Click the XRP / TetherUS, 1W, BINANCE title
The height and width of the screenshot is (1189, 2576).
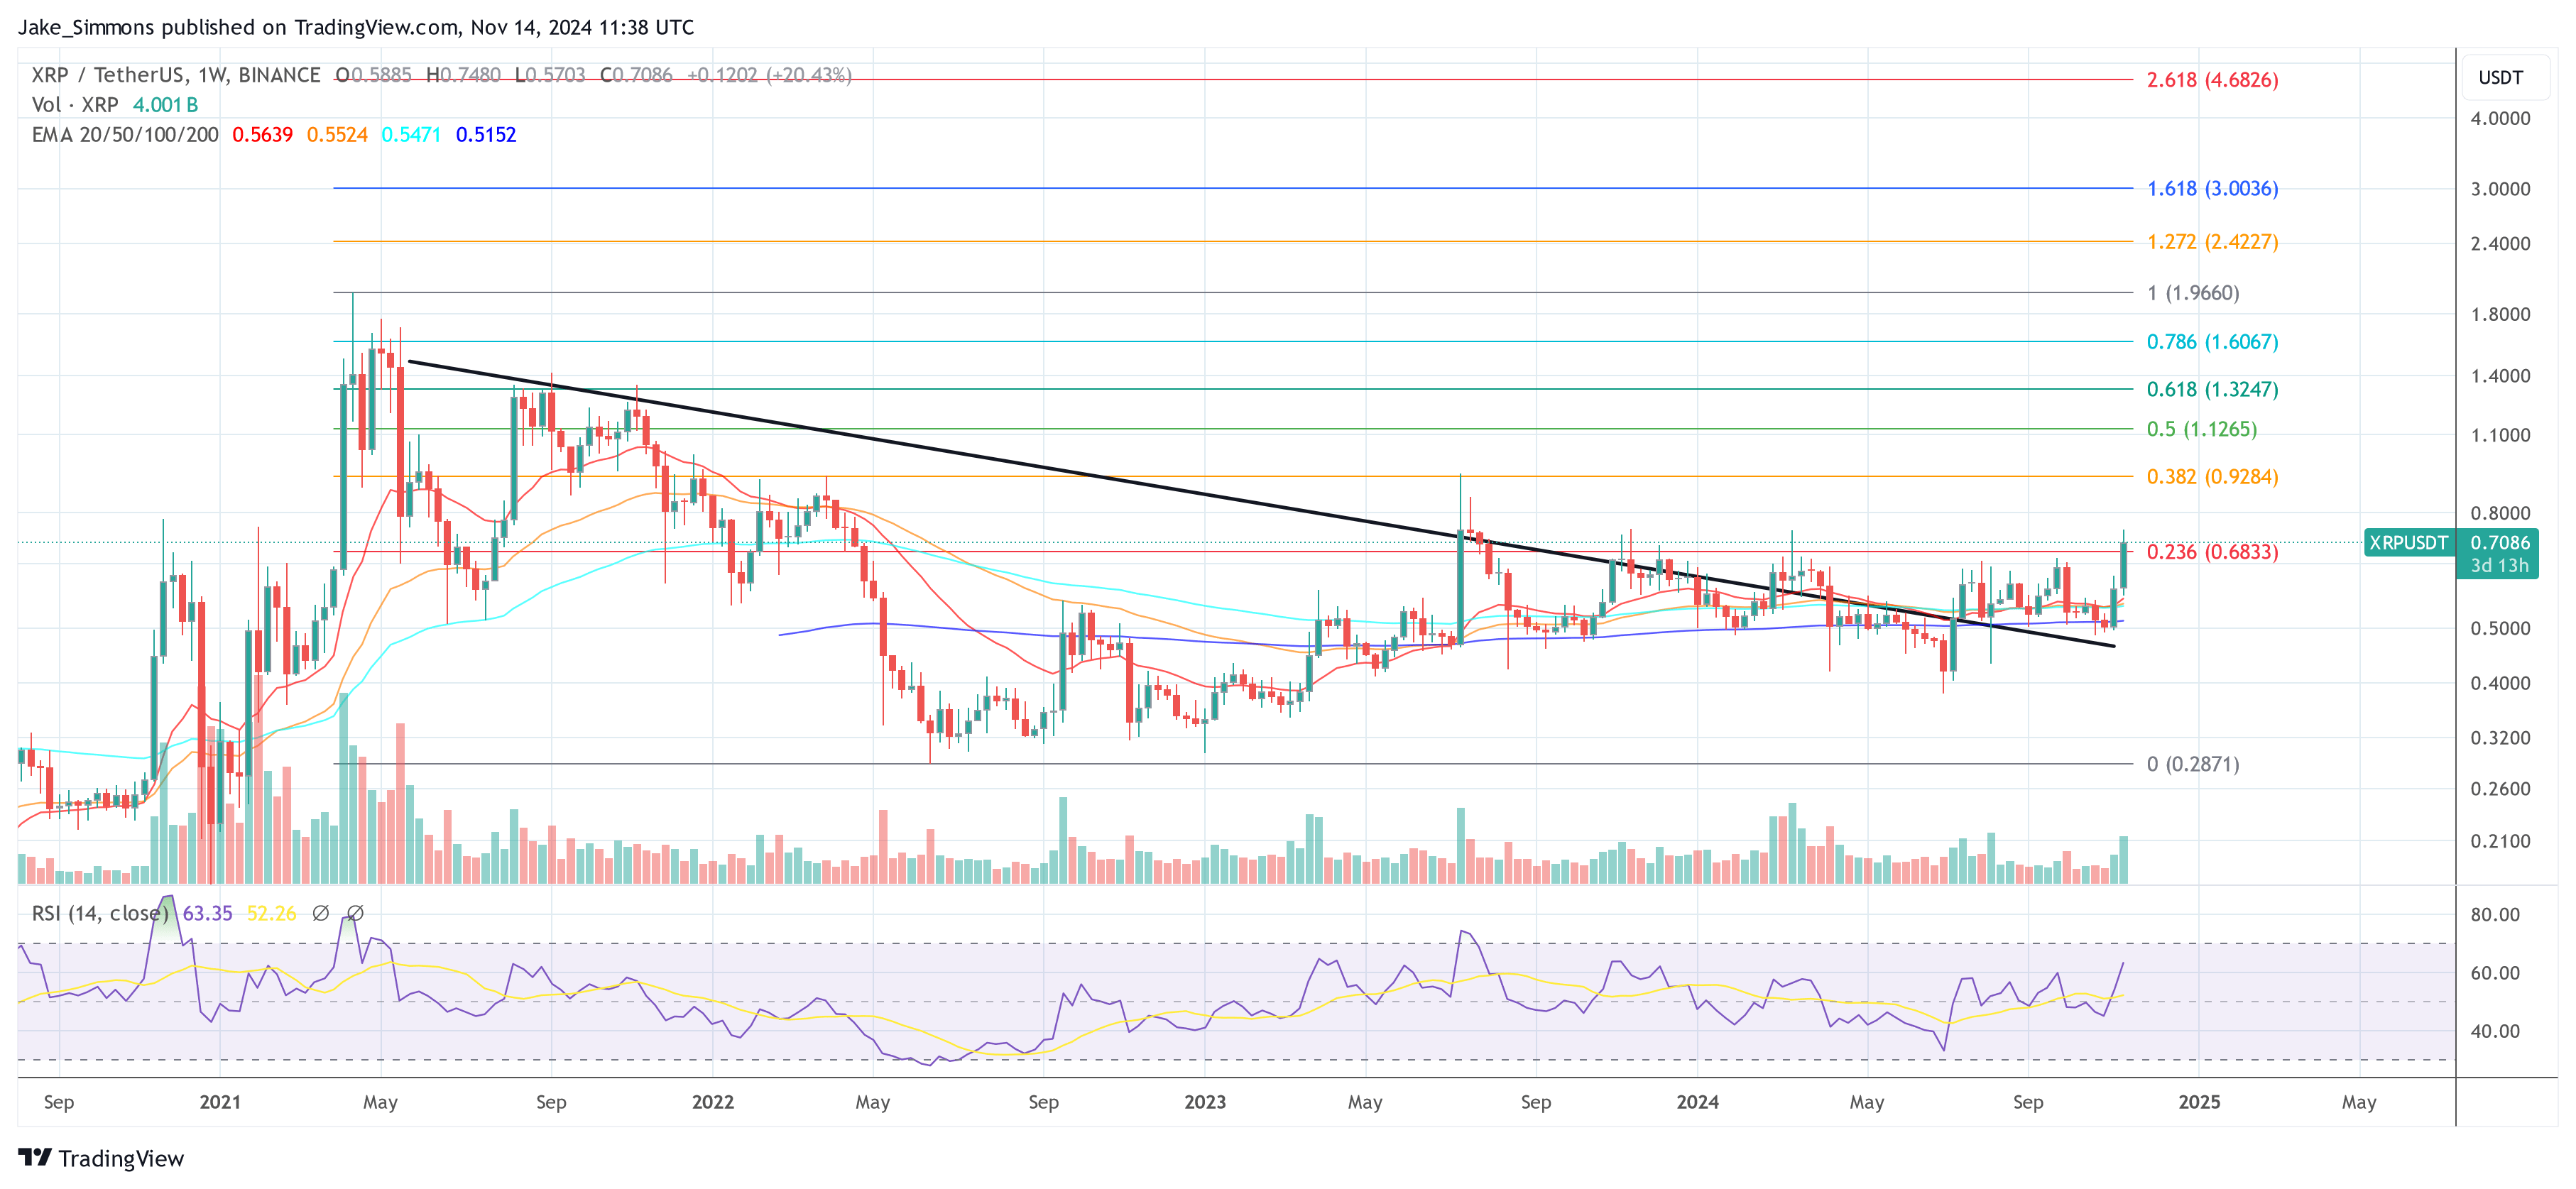(176, 75)
